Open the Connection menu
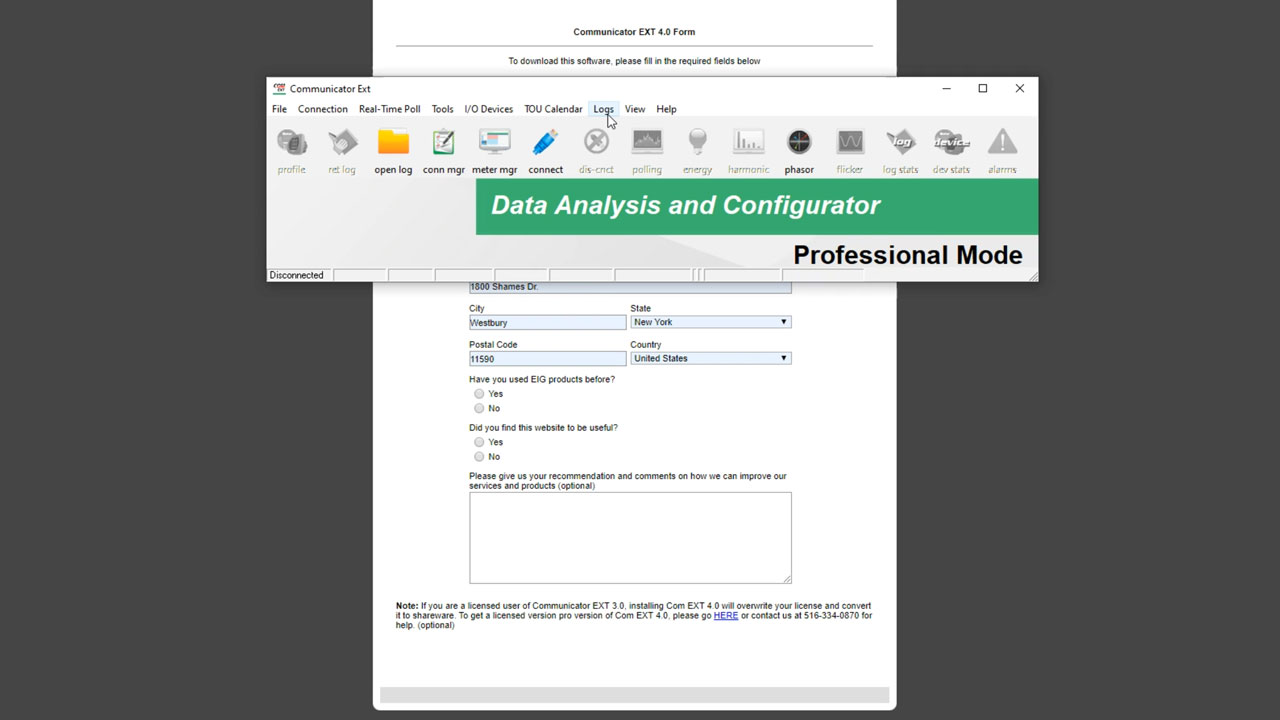The width and height of the screenshot is (1280, 720). [323, 109]
